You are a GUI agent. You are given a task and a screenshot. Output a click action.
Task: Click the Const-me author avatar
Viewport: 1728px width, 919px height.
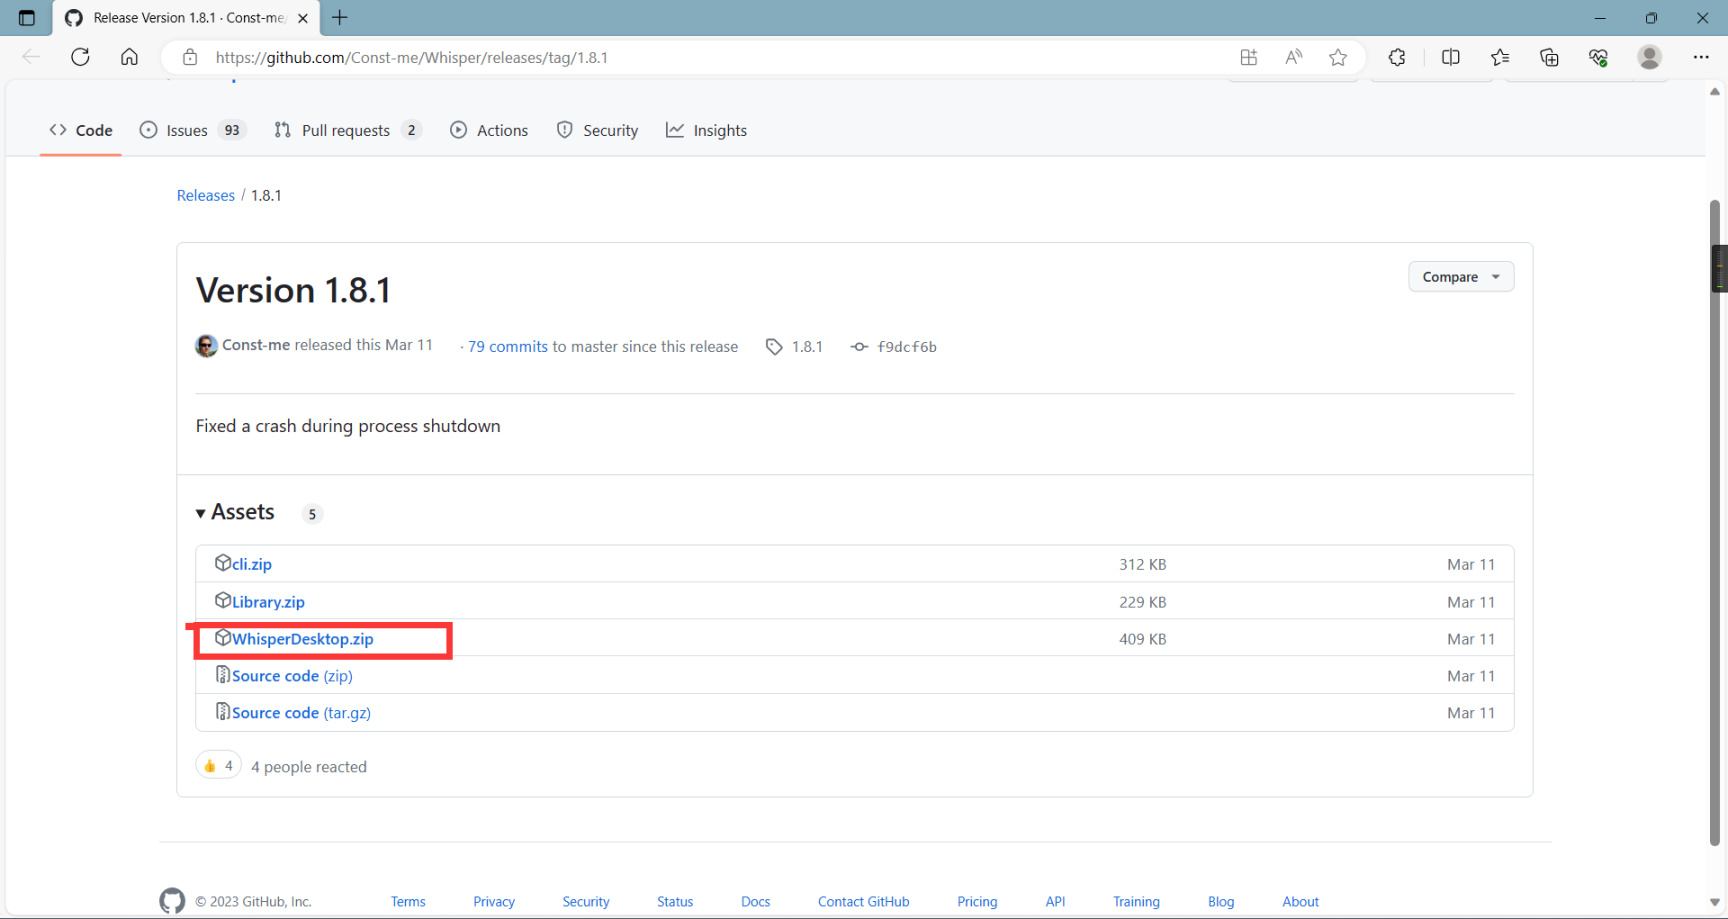[x=206, y=346]
